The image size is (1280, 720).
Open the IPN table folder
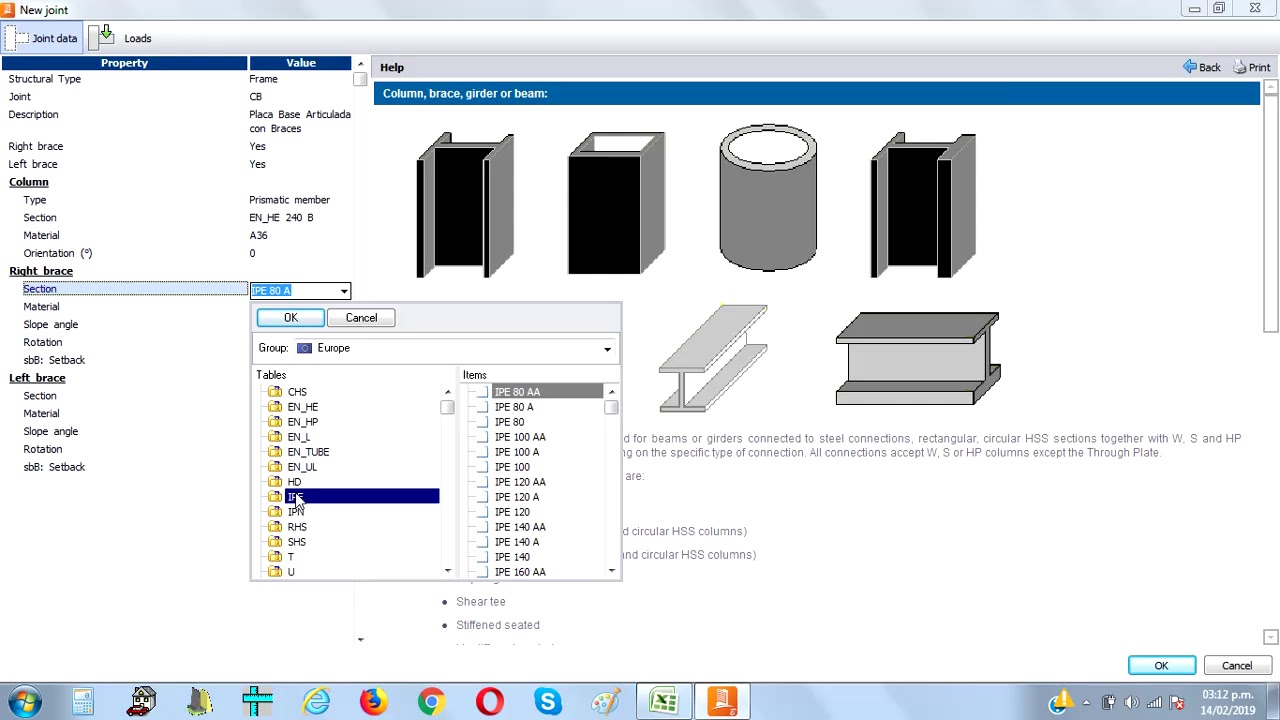click(296, 512)
